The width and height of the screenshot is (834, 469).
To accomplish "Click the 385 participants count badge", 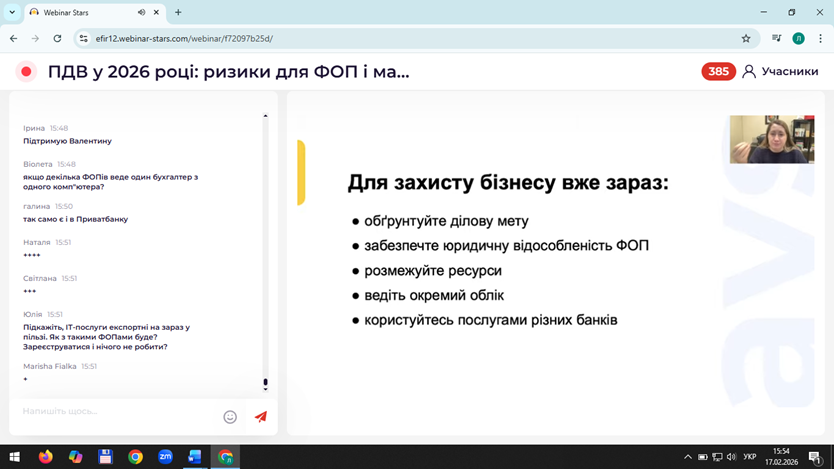I will click(718, 71).
